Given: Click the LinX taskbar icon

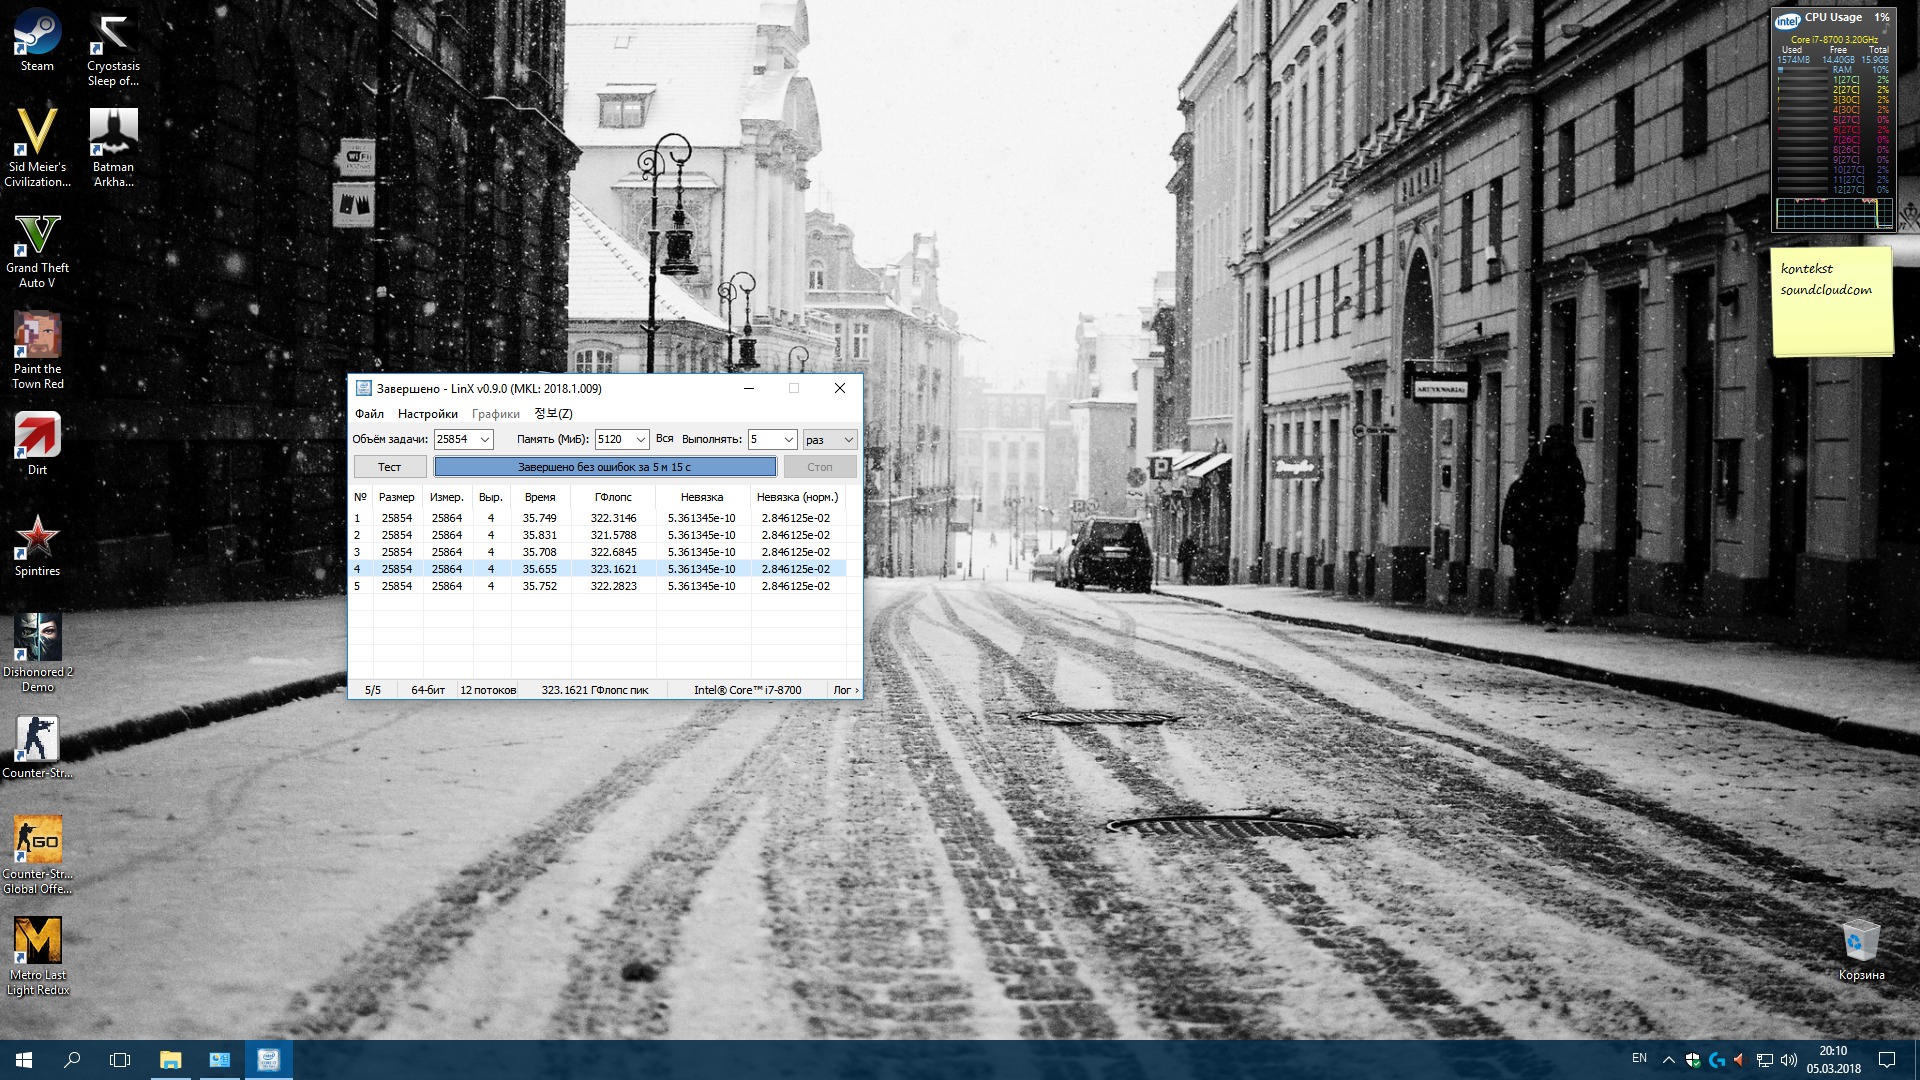Looking at the screenshot, I should [x=268, y=1060].
